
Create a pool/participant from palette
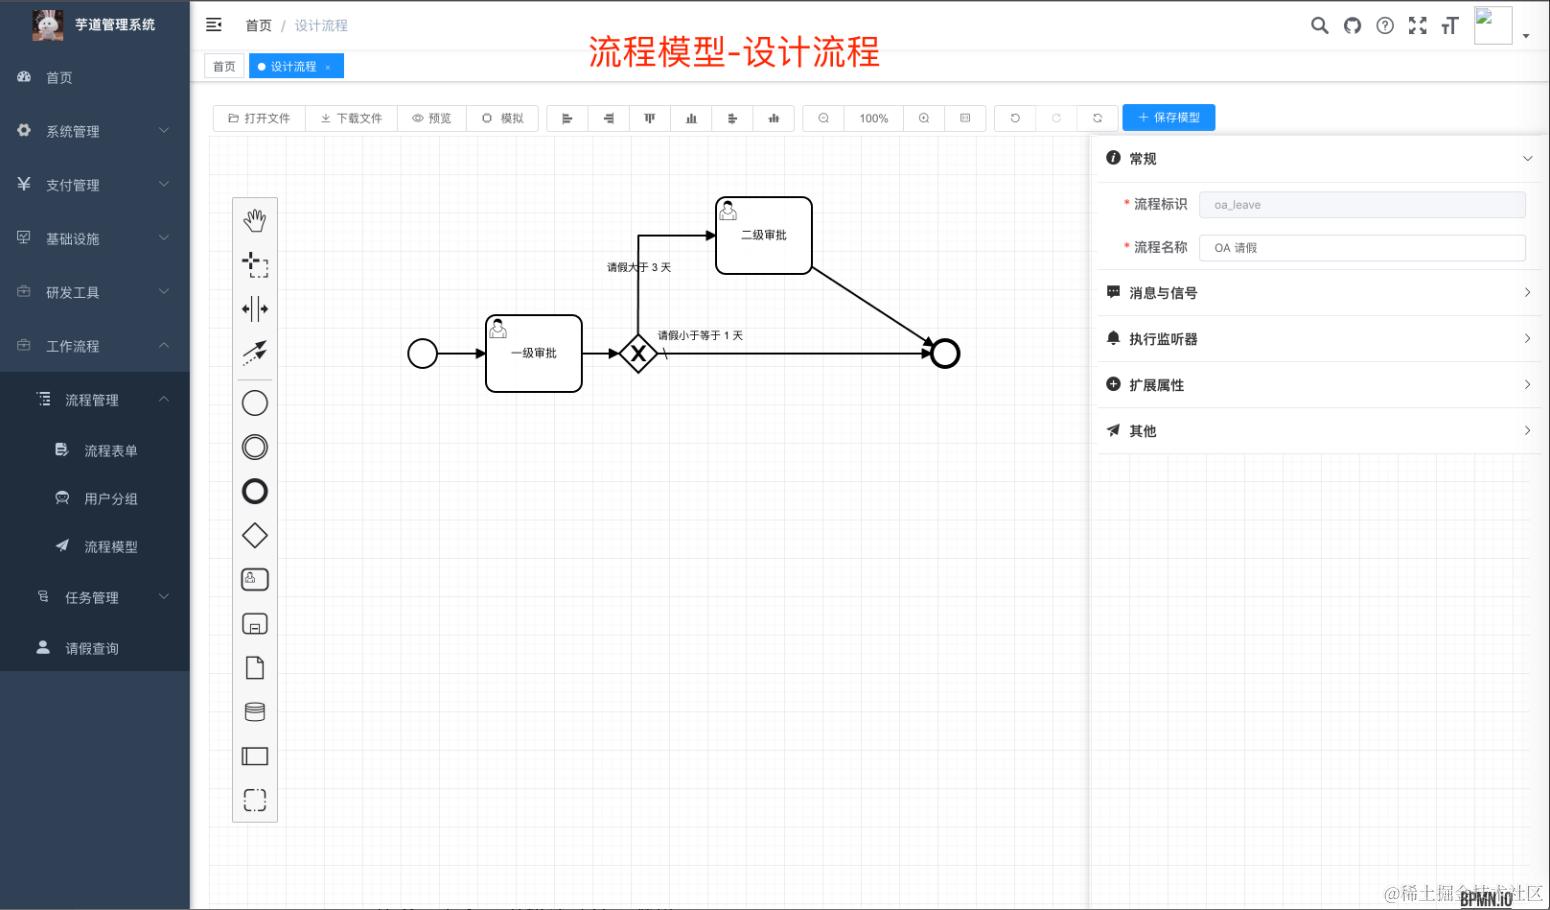255,756
